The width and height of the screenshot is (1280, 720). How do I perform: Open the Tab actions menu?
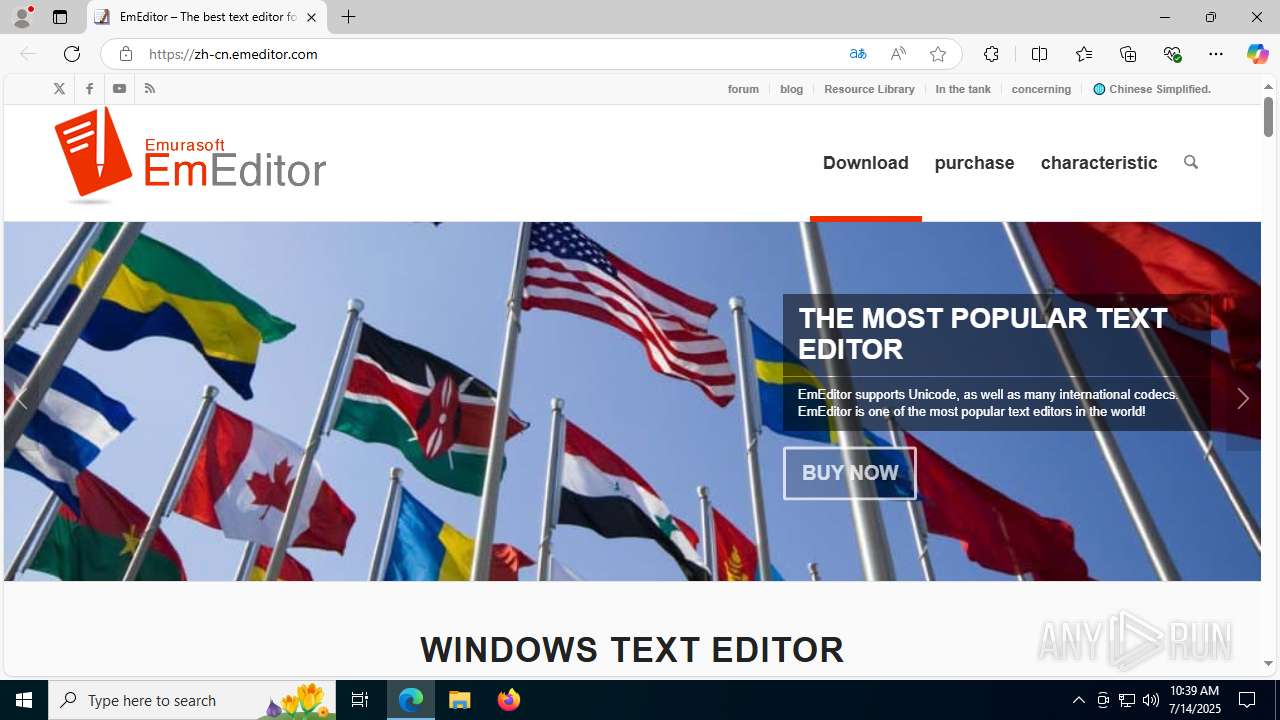click(x=60, y=17)
